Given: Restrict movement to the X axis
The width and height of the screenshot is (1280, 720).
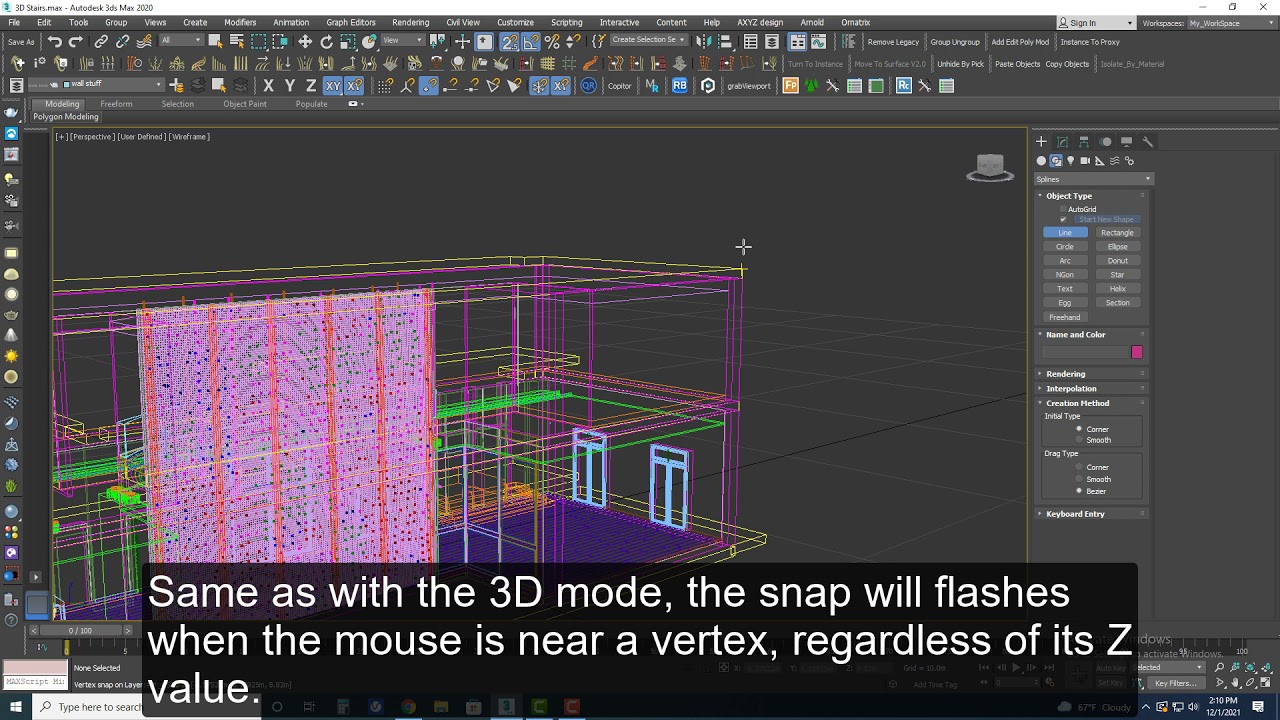Looking at the screenshot, I should pyautogui.click(x=268, y=86).
